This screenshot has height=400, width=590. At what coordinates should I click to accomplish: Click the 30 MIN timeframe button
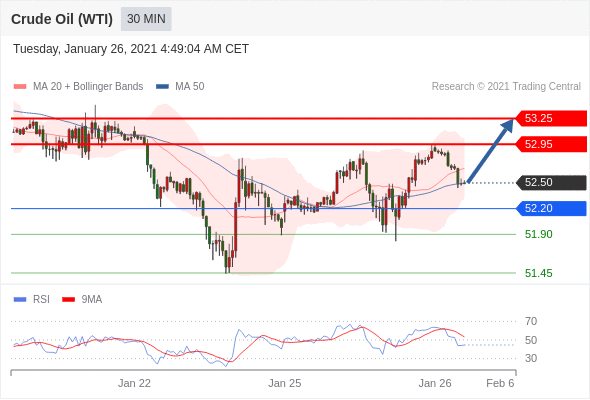[146, 19]
